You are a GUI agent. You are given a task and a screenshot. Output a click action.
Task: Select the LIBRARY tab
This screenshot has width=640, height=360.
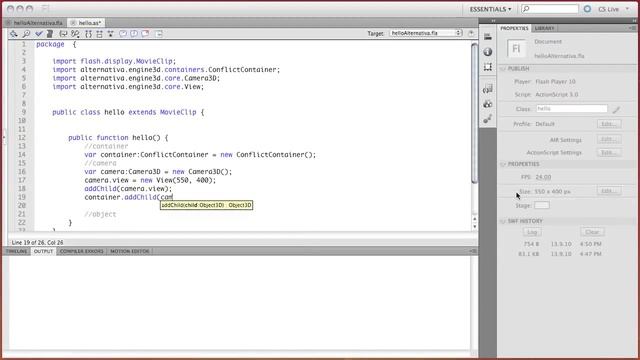(x=544, y=28)
